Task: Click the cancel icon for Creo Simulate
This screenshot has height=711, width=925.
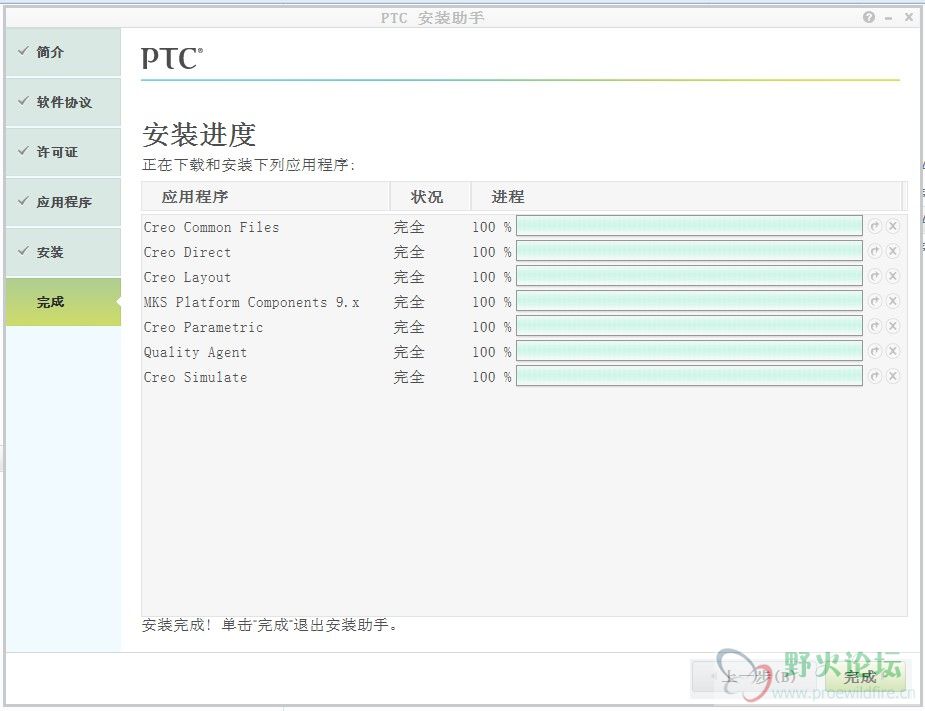Action: pyautogui.click(x=893, y=376)
